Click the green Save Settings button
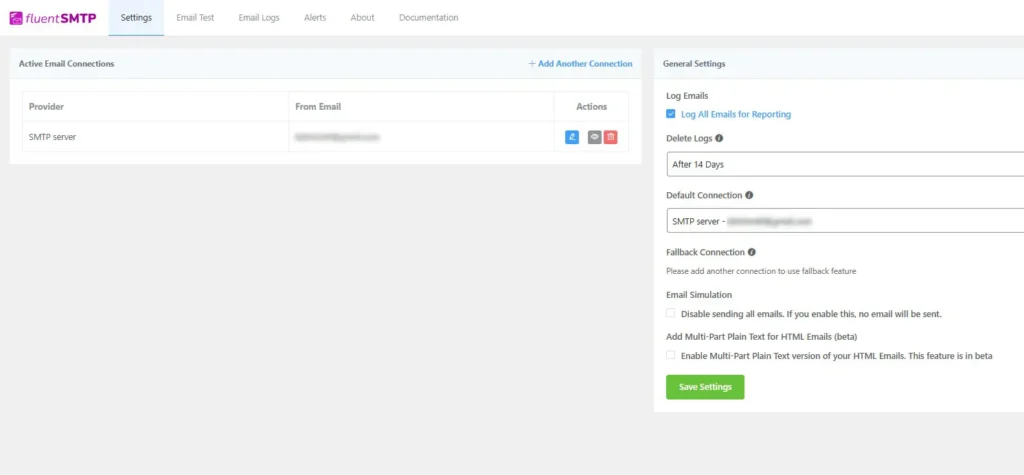This screenshot has width=1024, height=475. 705,387
